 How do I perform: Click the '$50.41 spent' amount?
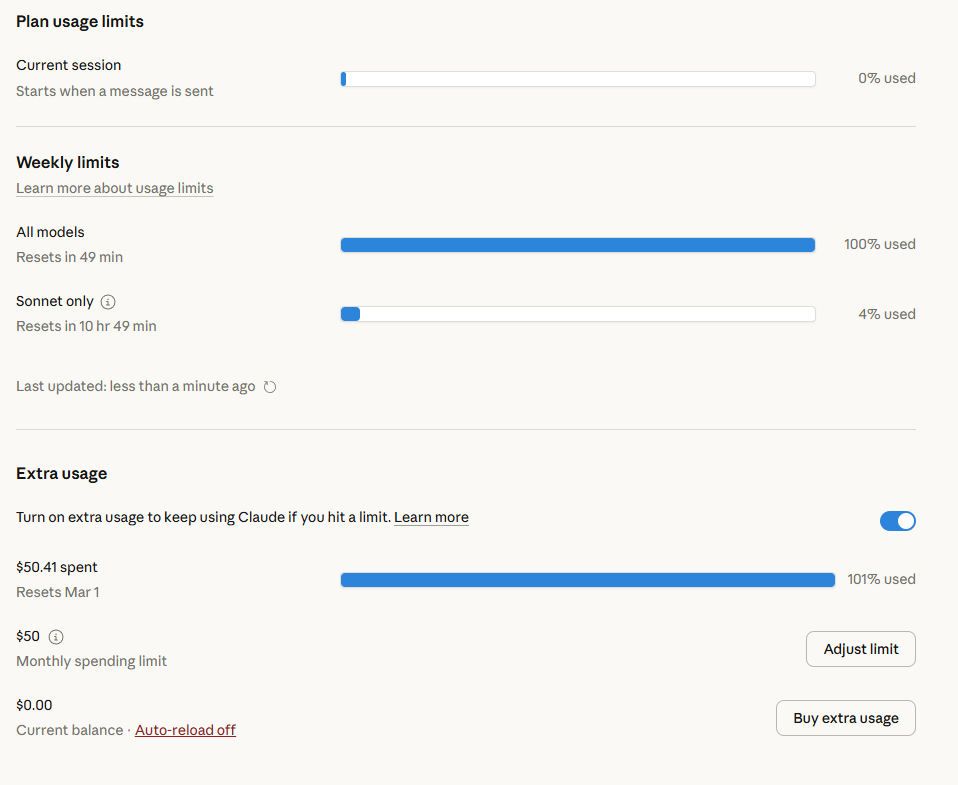pos(57,567)
